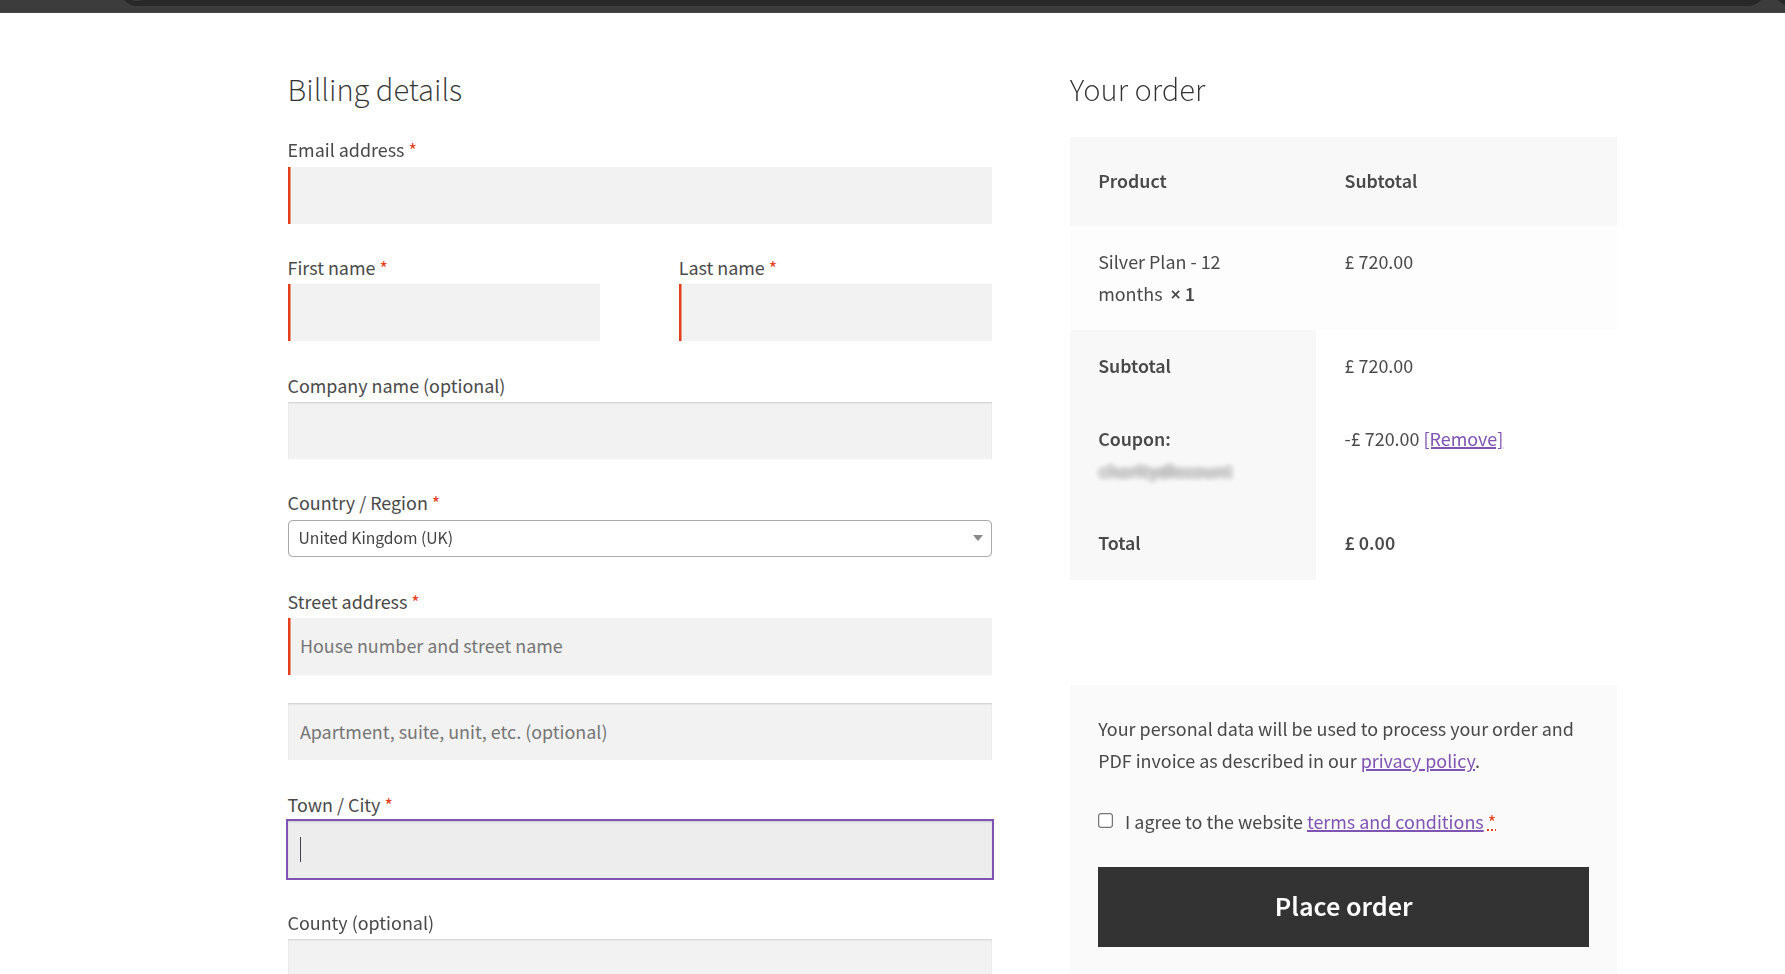
Task: Remove the applied coupon
Action: 1463,440
